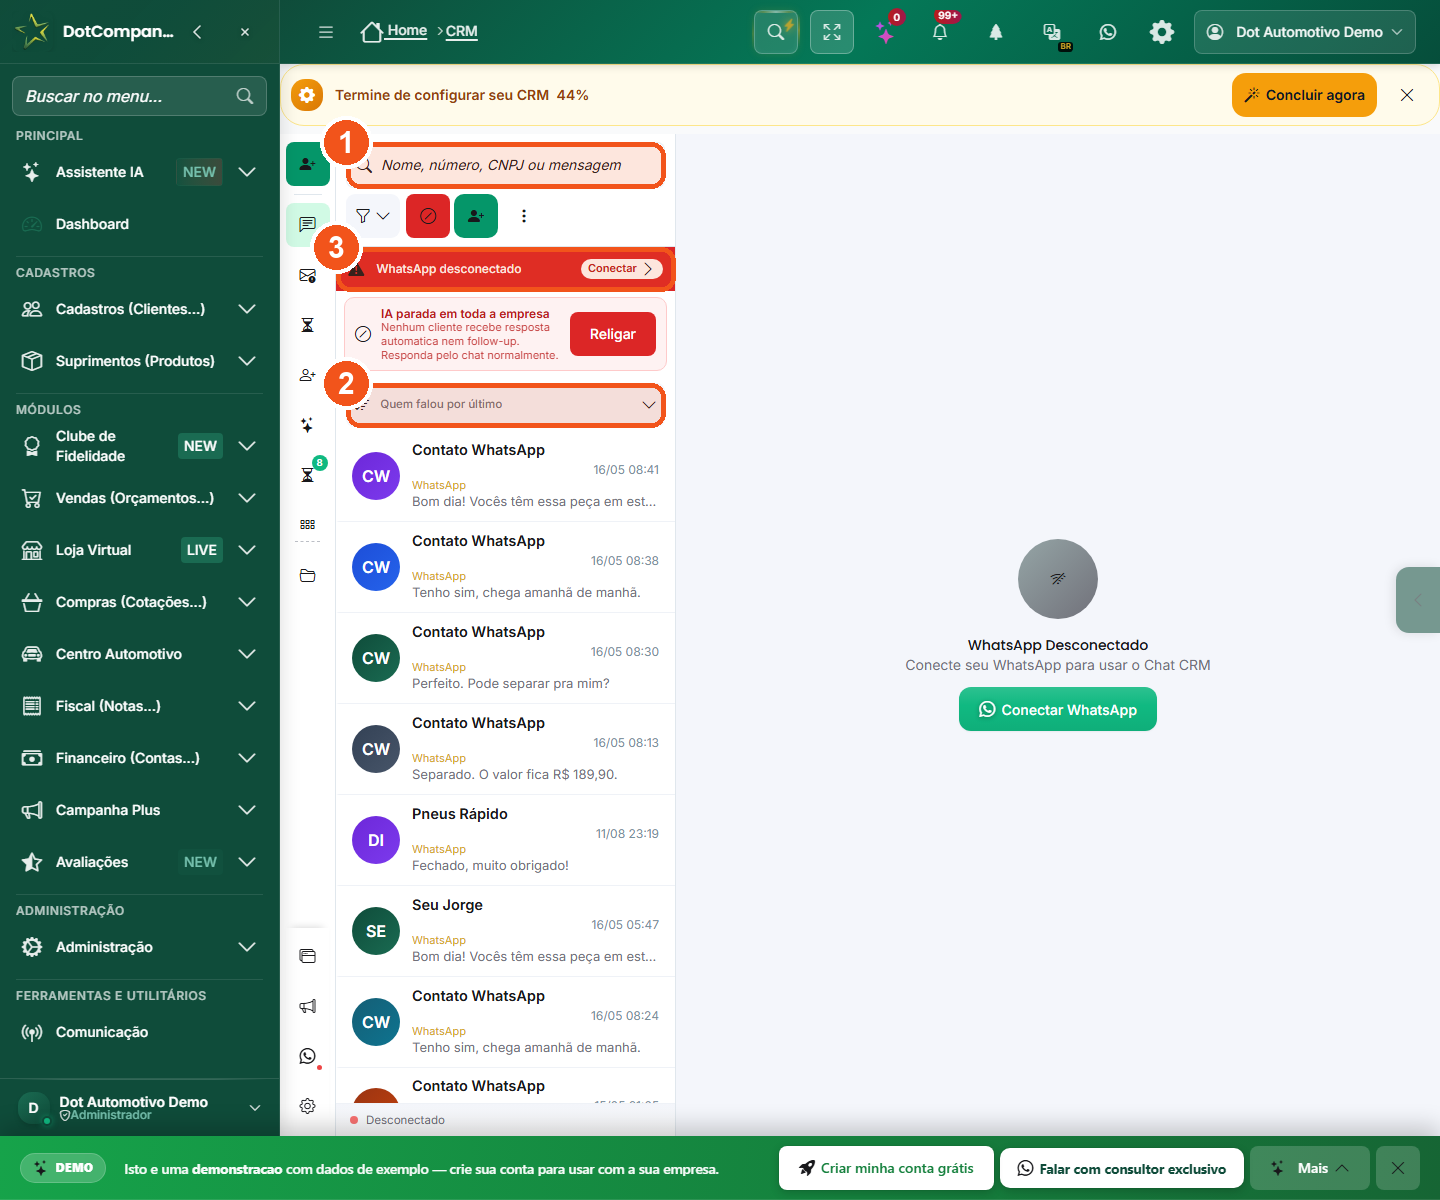Click the red Religar button

pyautogui.click(x=613, y=334)
